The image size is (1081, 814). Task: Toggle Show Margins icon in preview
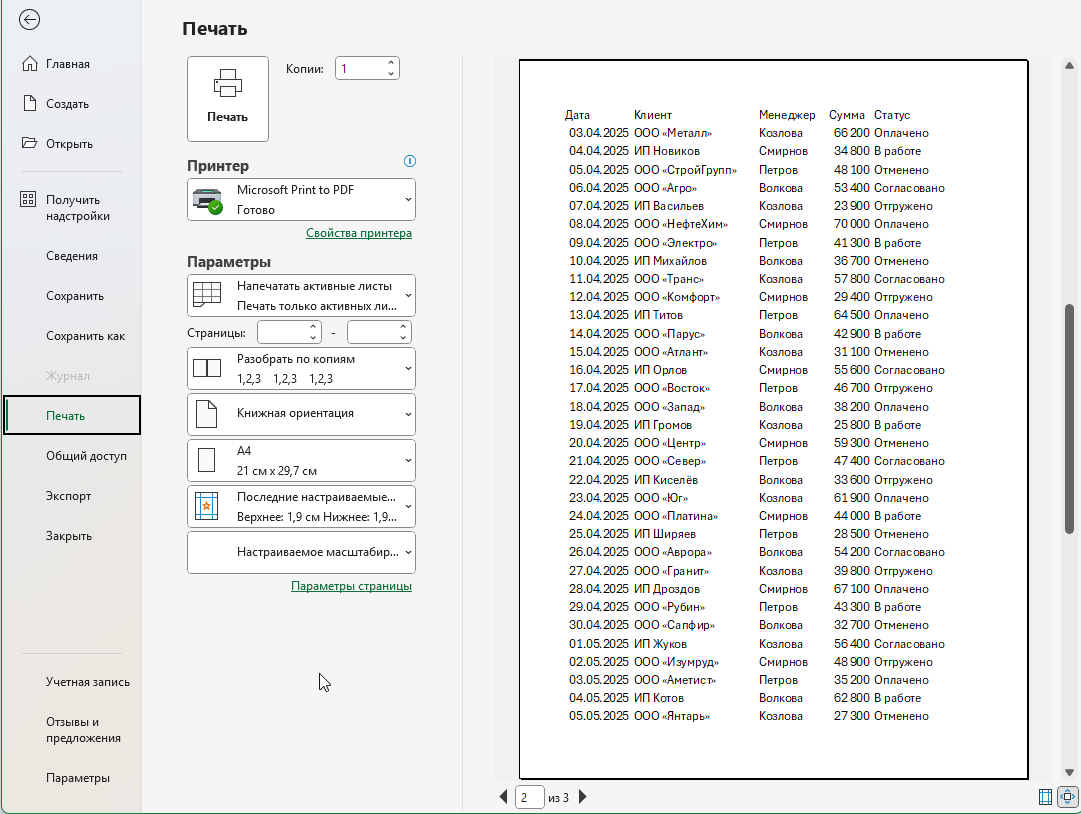coord(1045,797)
